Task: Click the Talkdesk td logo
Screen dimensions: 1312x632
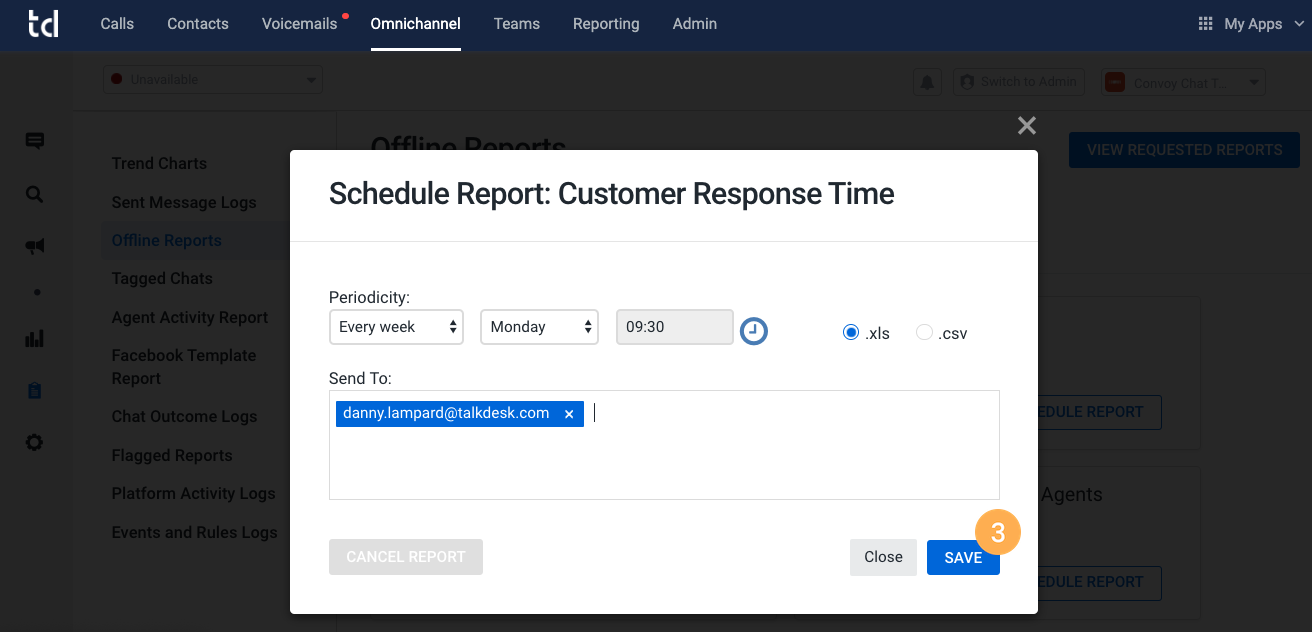Action: (42, 24)
